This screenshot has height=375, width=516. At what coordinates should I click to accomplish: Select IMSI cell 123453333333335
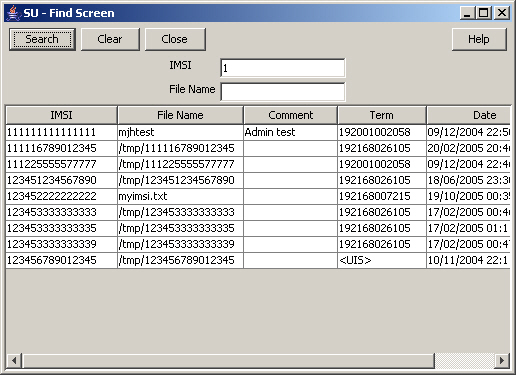tap(62, 228)
